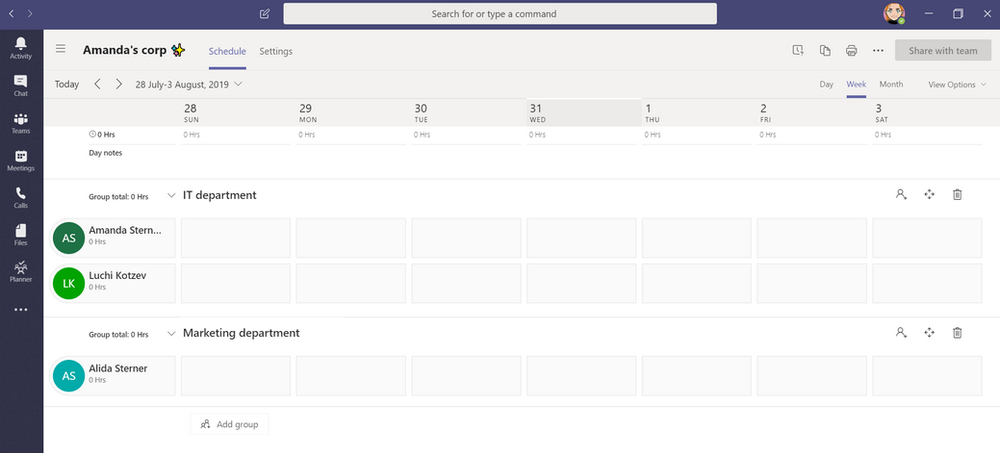Open Meetings in the sidebar
Viewport: 1000px width, 453px height.
(x=20, y=161)
